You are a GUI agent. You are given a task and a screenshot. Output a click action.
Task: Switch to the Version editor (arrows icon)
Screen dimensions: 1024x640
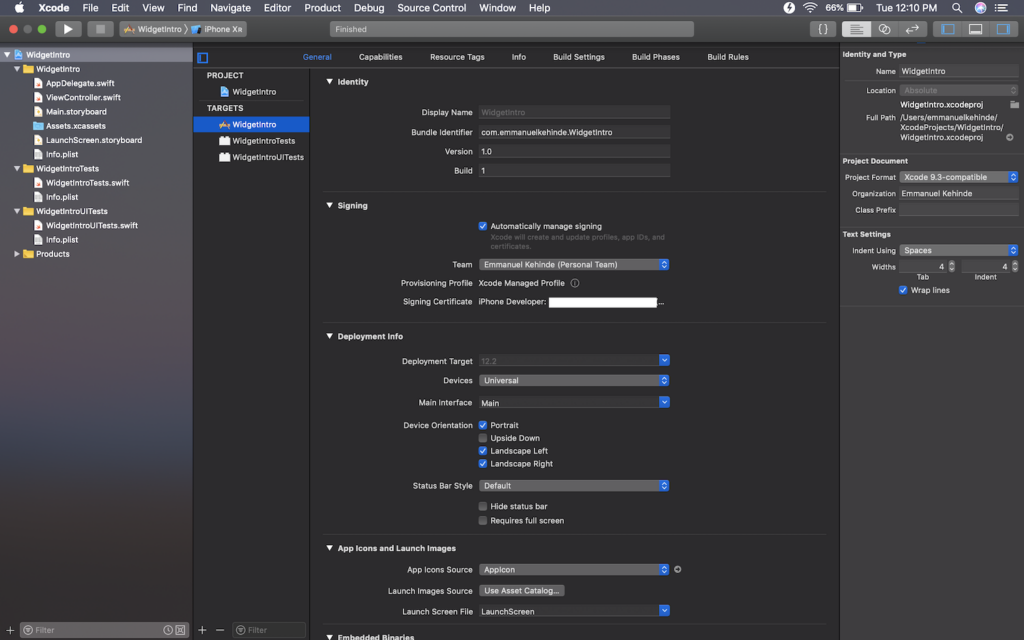pyautogui.click(x=912, y=29)
